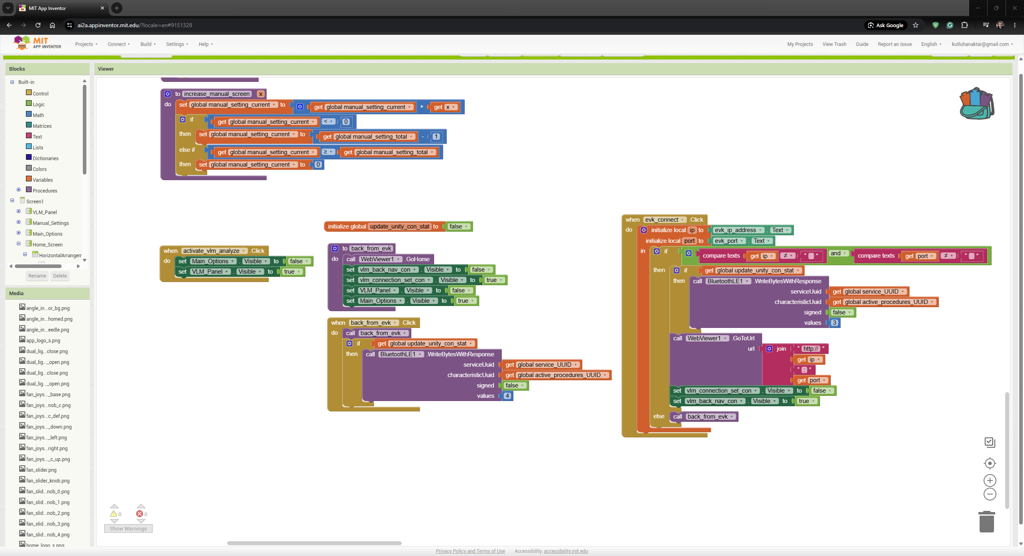The image size is (1024, 556).
Task: Open the site information icon in address bar
Action: (69, 25)
